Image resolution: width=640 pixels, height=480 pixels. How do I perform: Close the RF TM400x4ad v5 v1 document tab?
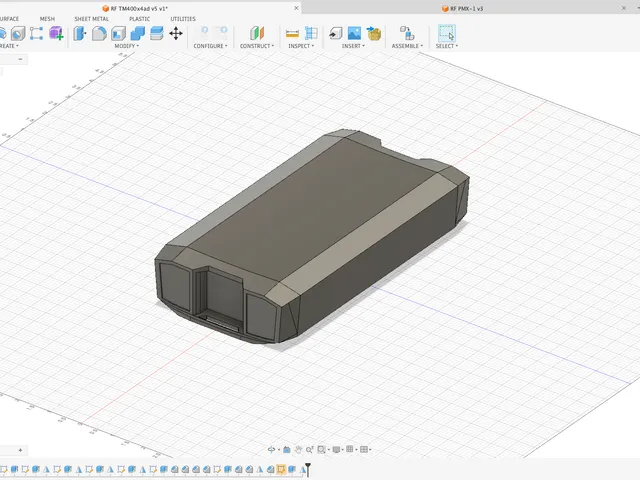(296, 8)
